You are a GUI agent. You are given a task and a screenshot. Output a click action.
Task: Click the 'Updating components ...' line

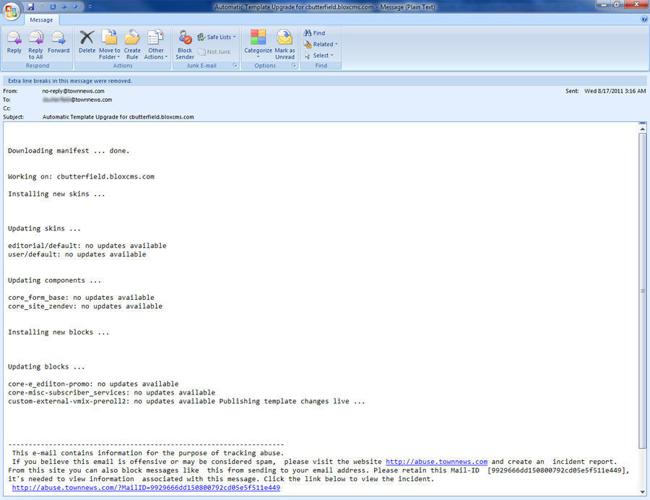54,280
